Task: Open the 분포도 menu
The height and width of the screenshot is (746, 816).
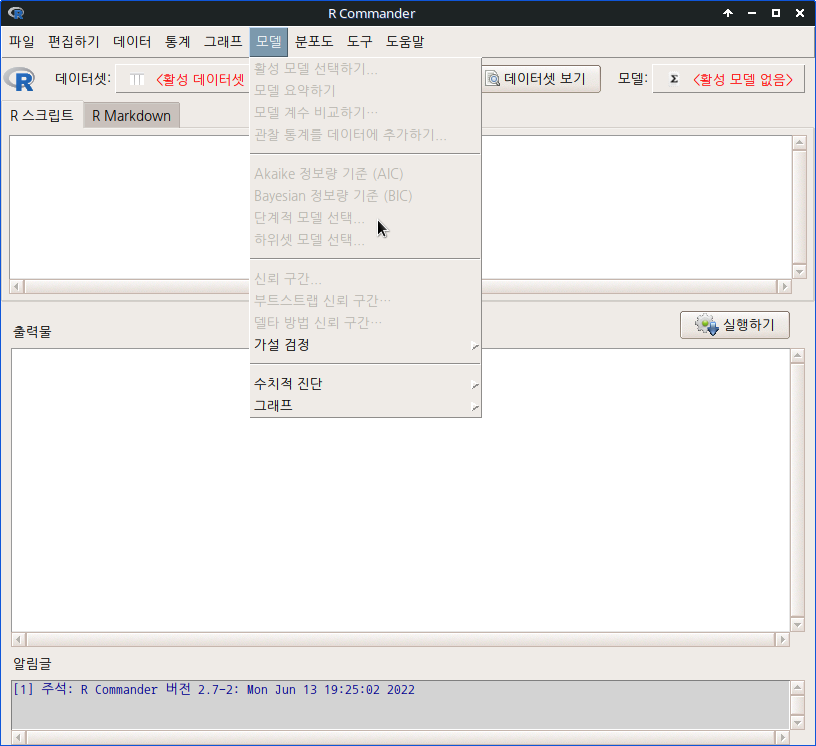Action: click(x=314, y=42)
